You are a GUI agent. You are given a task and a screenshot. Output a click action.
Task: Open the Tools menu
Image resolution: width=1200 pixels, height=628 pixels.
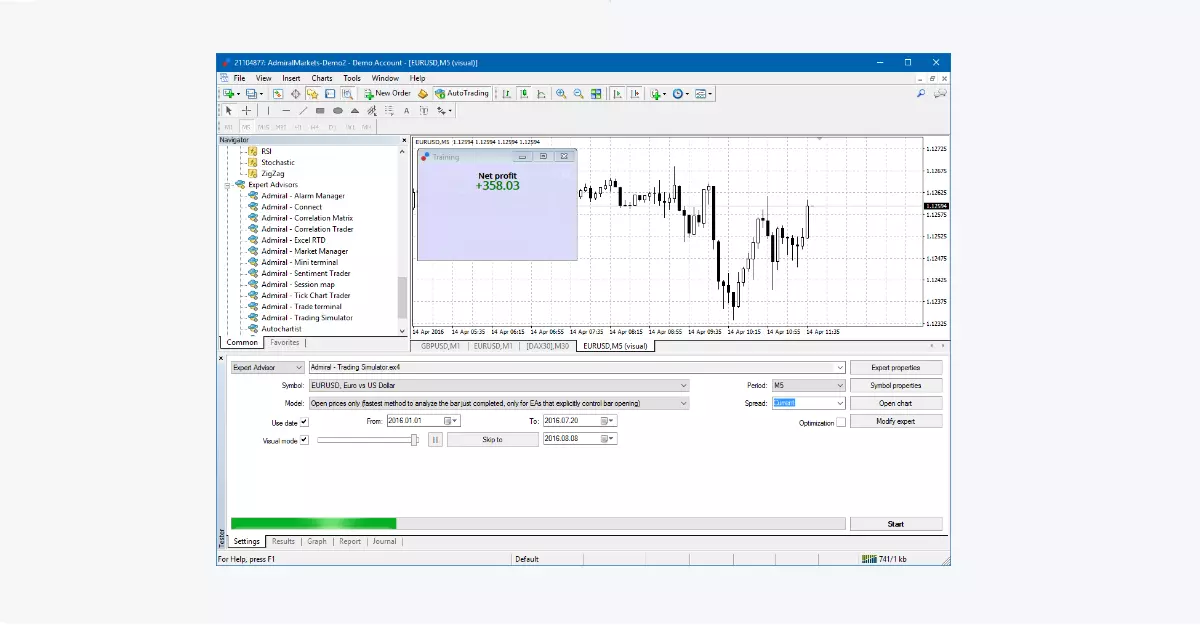352,78
